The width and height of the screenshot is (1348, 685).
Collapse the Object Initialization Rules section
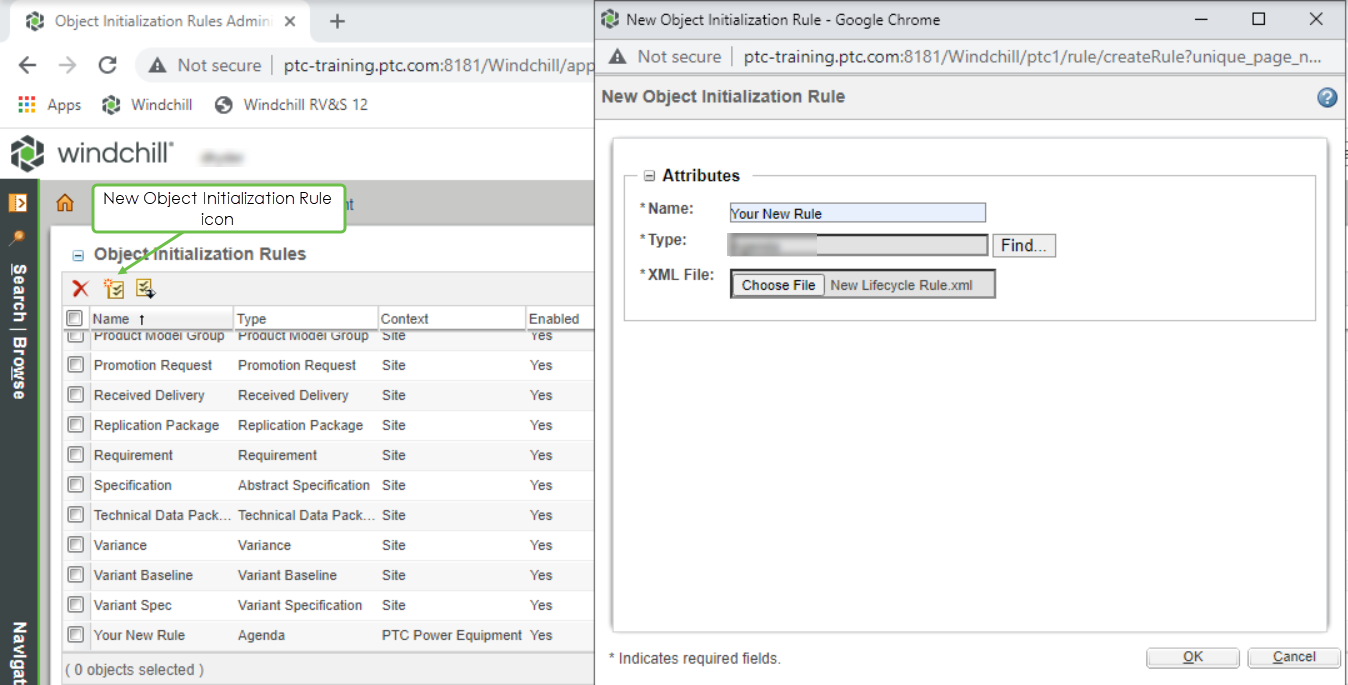click(x=78, y=253)
